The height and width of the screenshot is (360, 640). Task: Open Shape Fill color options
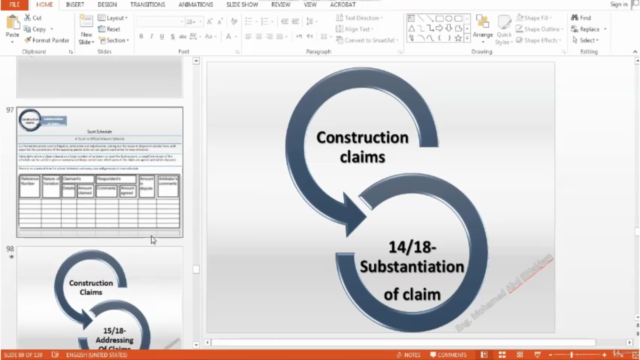(x=534, y=18)
